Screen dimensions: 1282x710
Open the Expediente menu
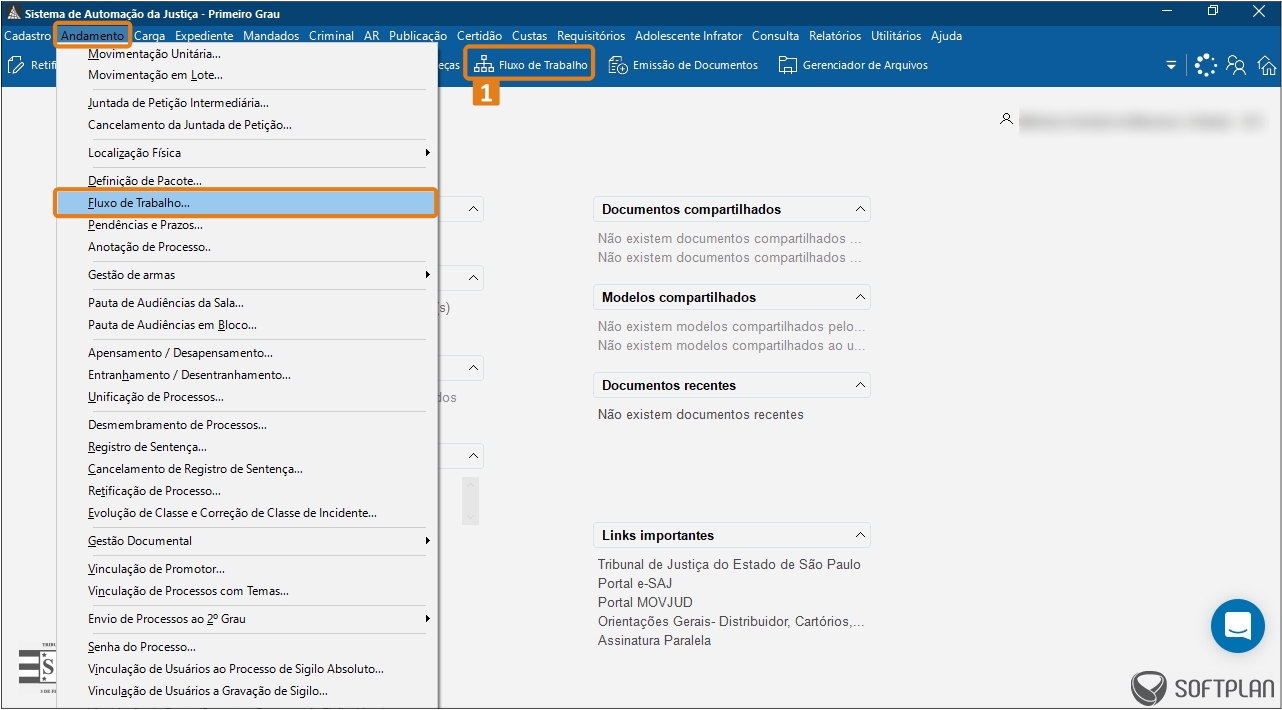pyautogui.click(x=204, y=36)
